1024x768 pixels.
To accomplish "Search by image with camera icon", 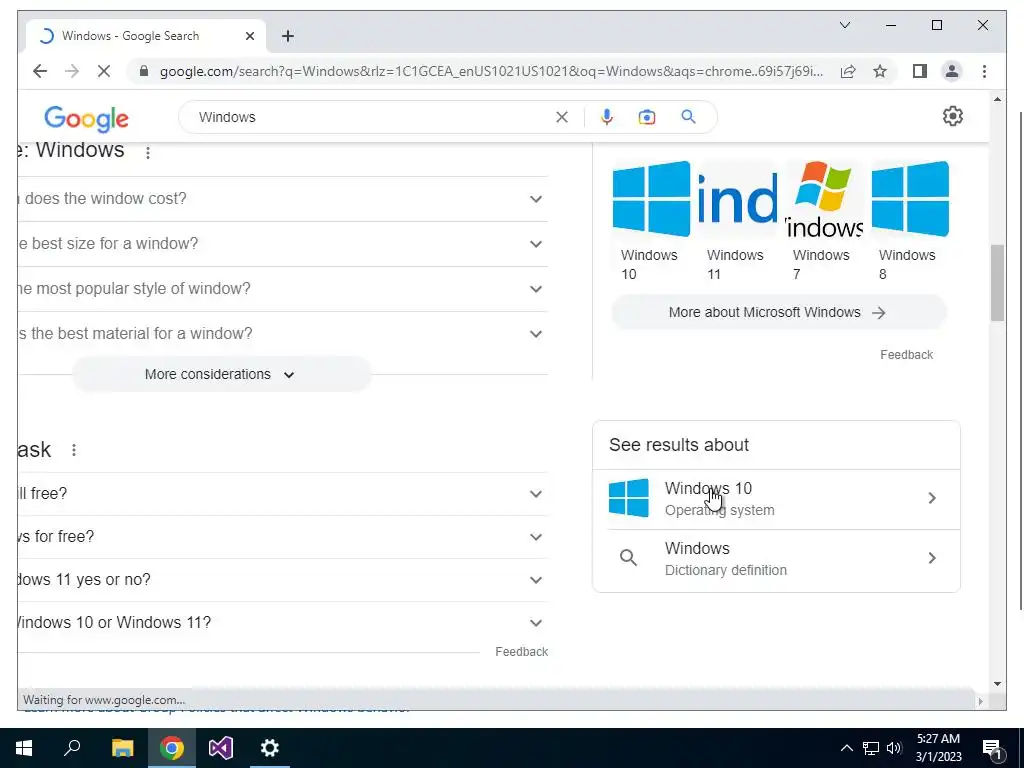I will point(647,117).
